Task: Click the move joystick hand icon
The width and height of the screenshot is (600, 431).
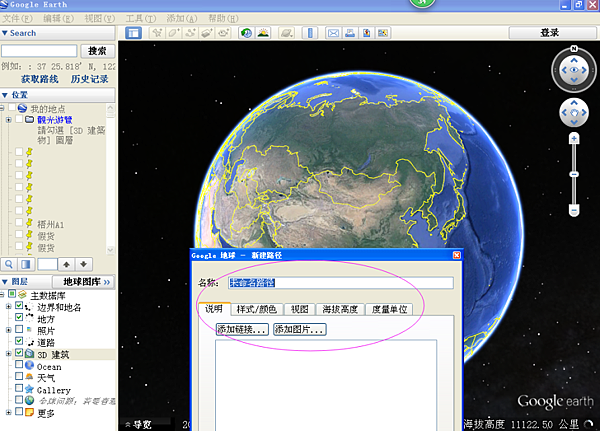Action: [x=574, y=113]
